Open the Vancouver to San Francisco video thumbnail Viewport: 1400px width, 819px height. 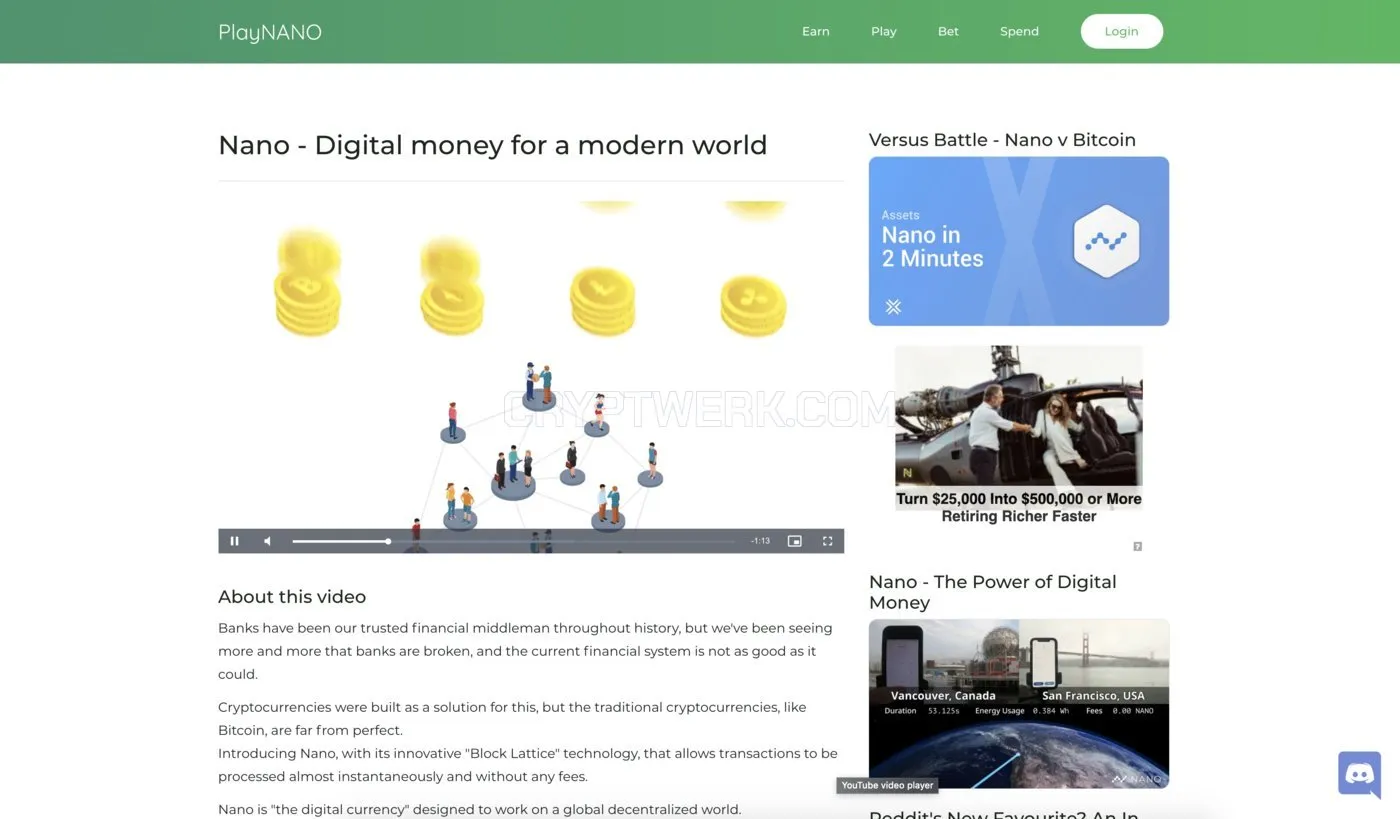pos(1019,704)
